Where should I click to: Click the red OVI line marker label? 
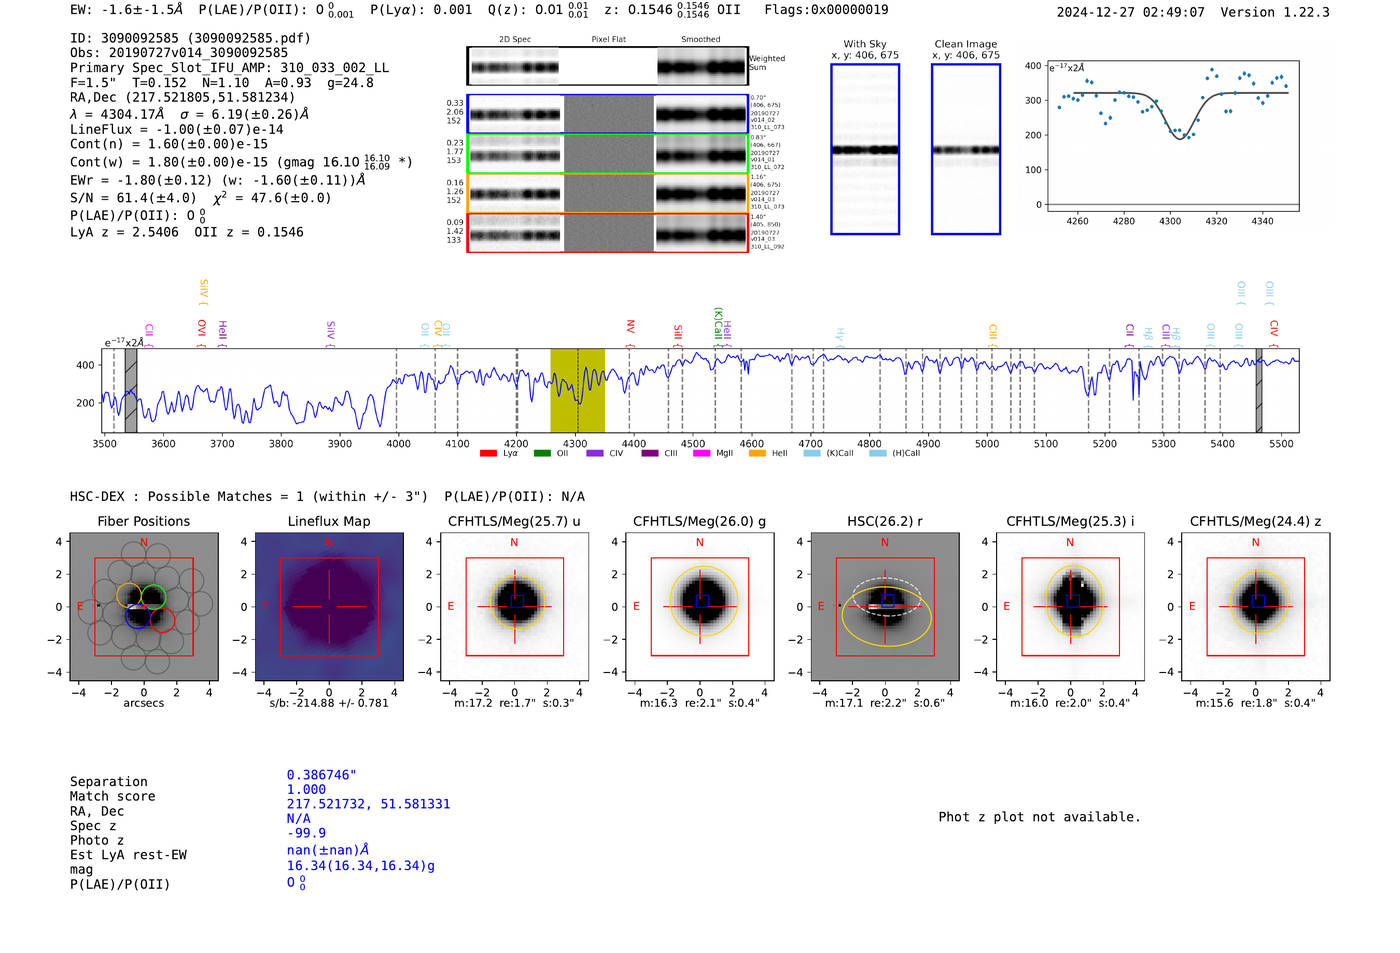(202, 331)
